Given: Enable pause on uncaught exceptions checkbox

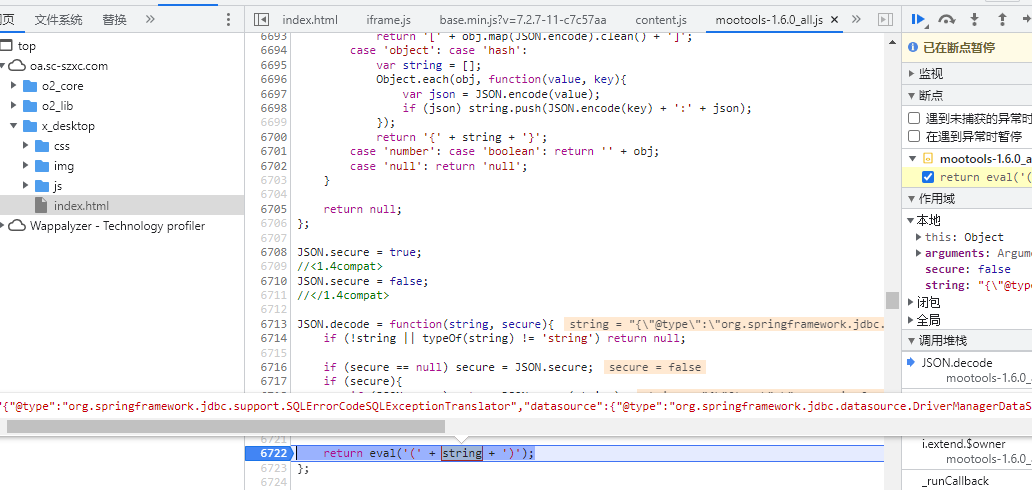Looking at the screenshot, I should coord(914,118).
